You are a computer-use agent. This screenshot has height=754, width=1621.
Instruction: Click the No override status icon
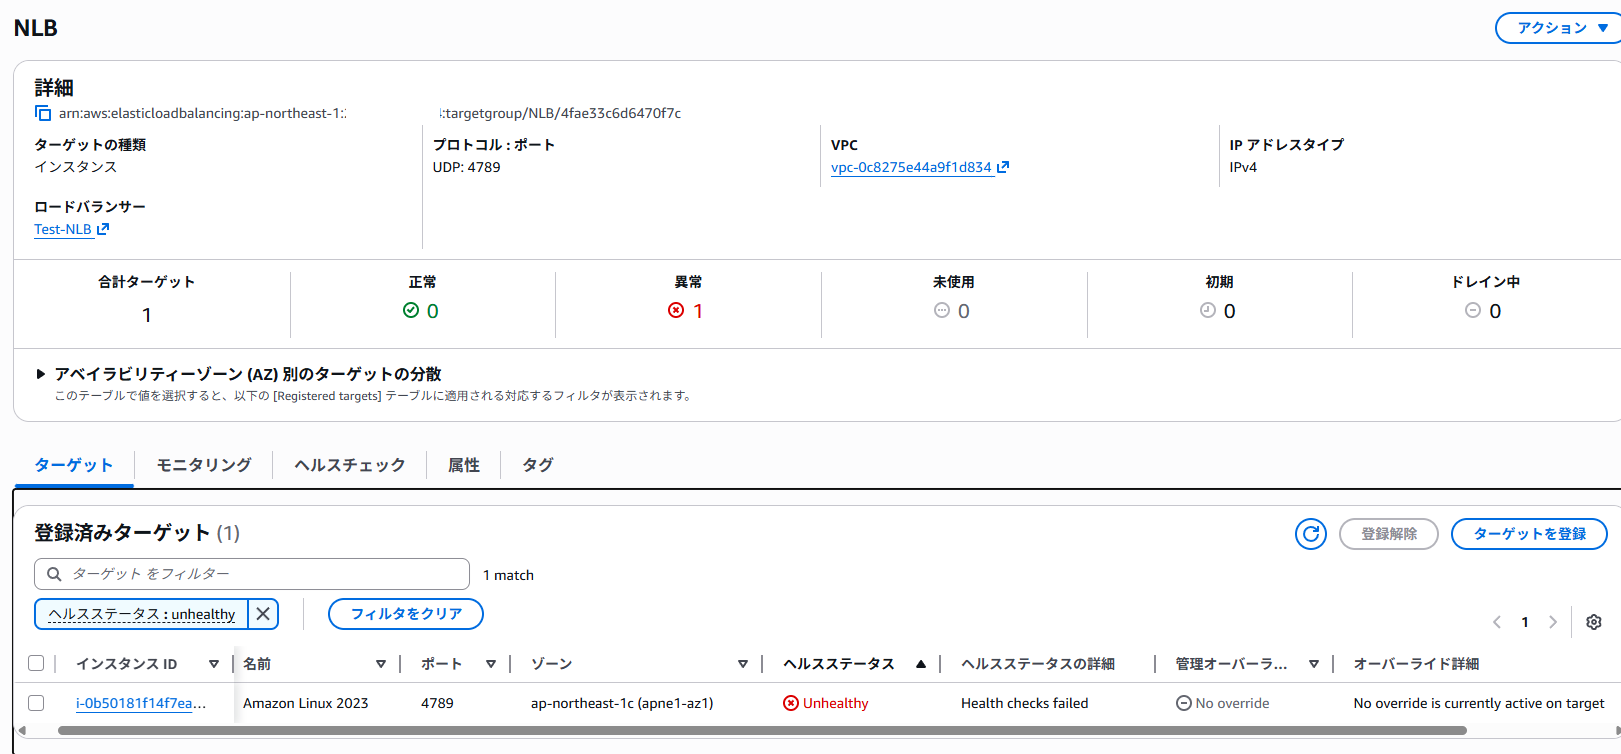[x=1184, y=703]
